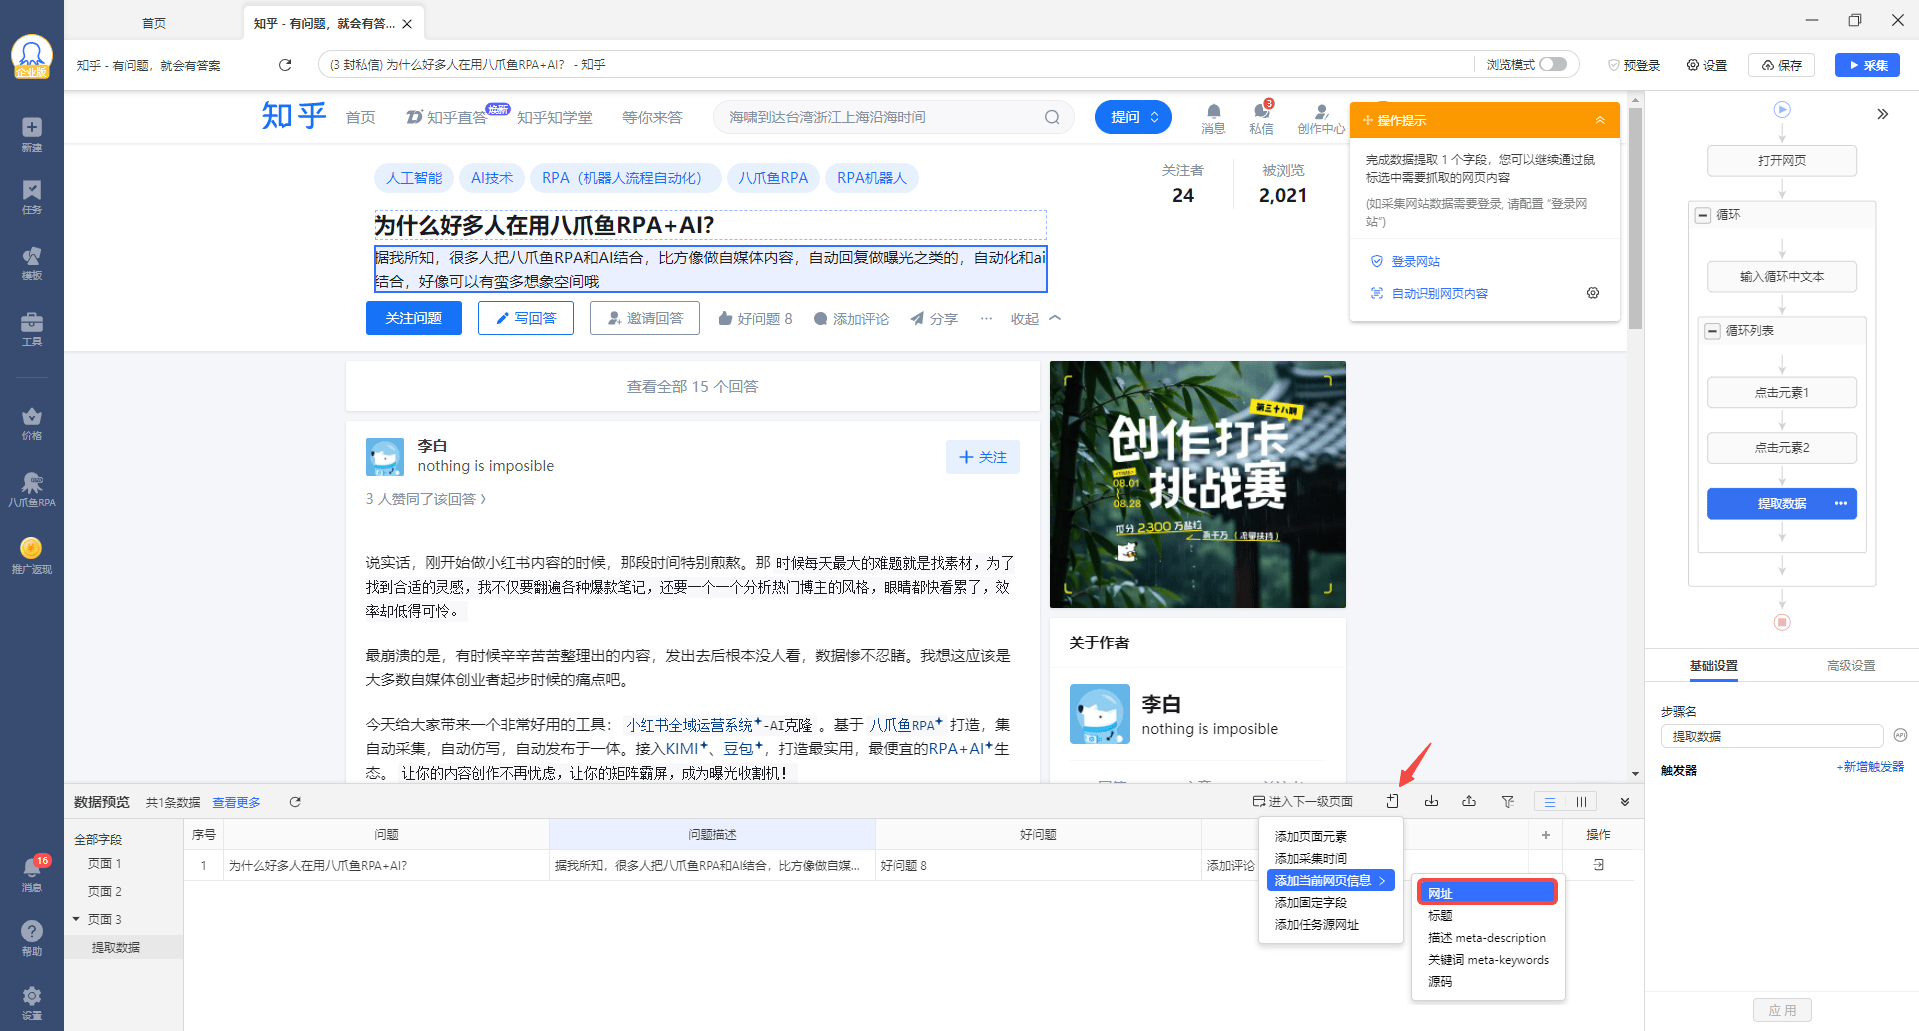Click the import (download tray) icon in the data toolbar

click(1431, 801)
